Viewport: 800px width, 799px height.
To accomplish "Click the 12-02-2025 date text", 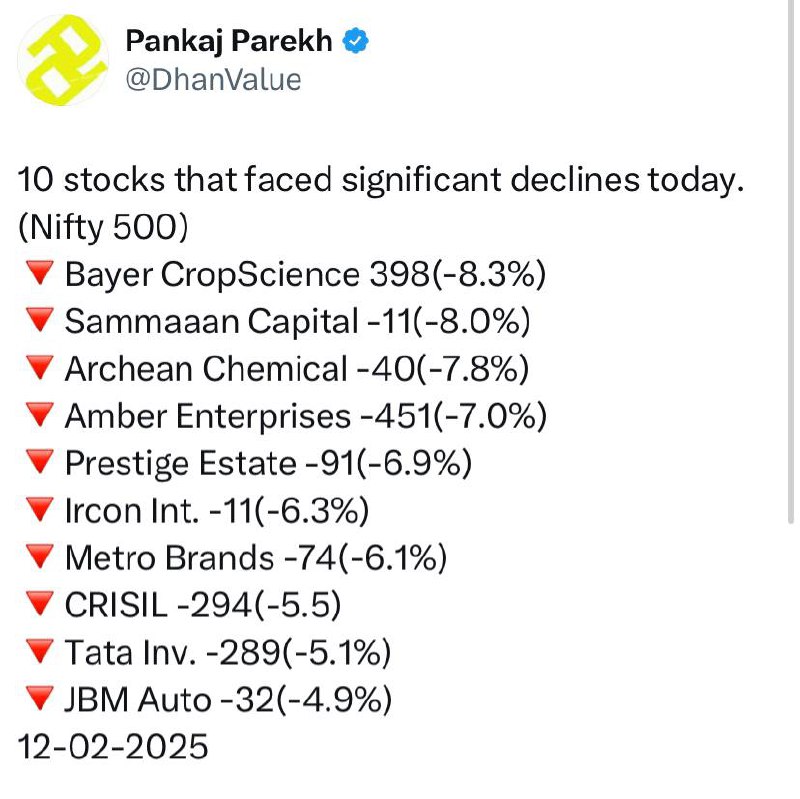I will [x=113, y=746].
